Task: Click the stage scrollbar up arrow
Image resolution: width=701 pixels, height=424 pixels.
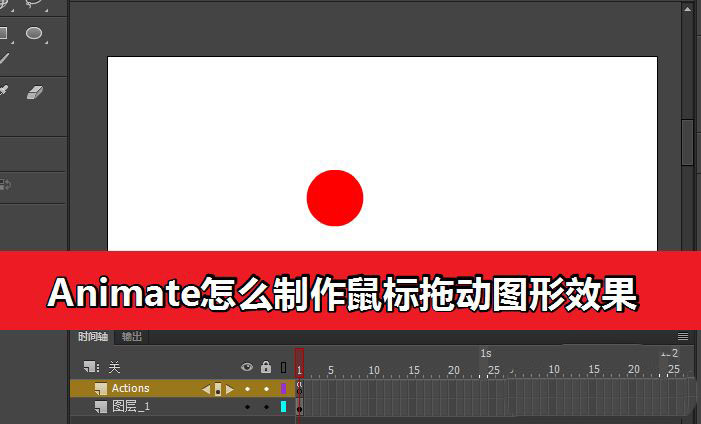Action: [688, 8]
